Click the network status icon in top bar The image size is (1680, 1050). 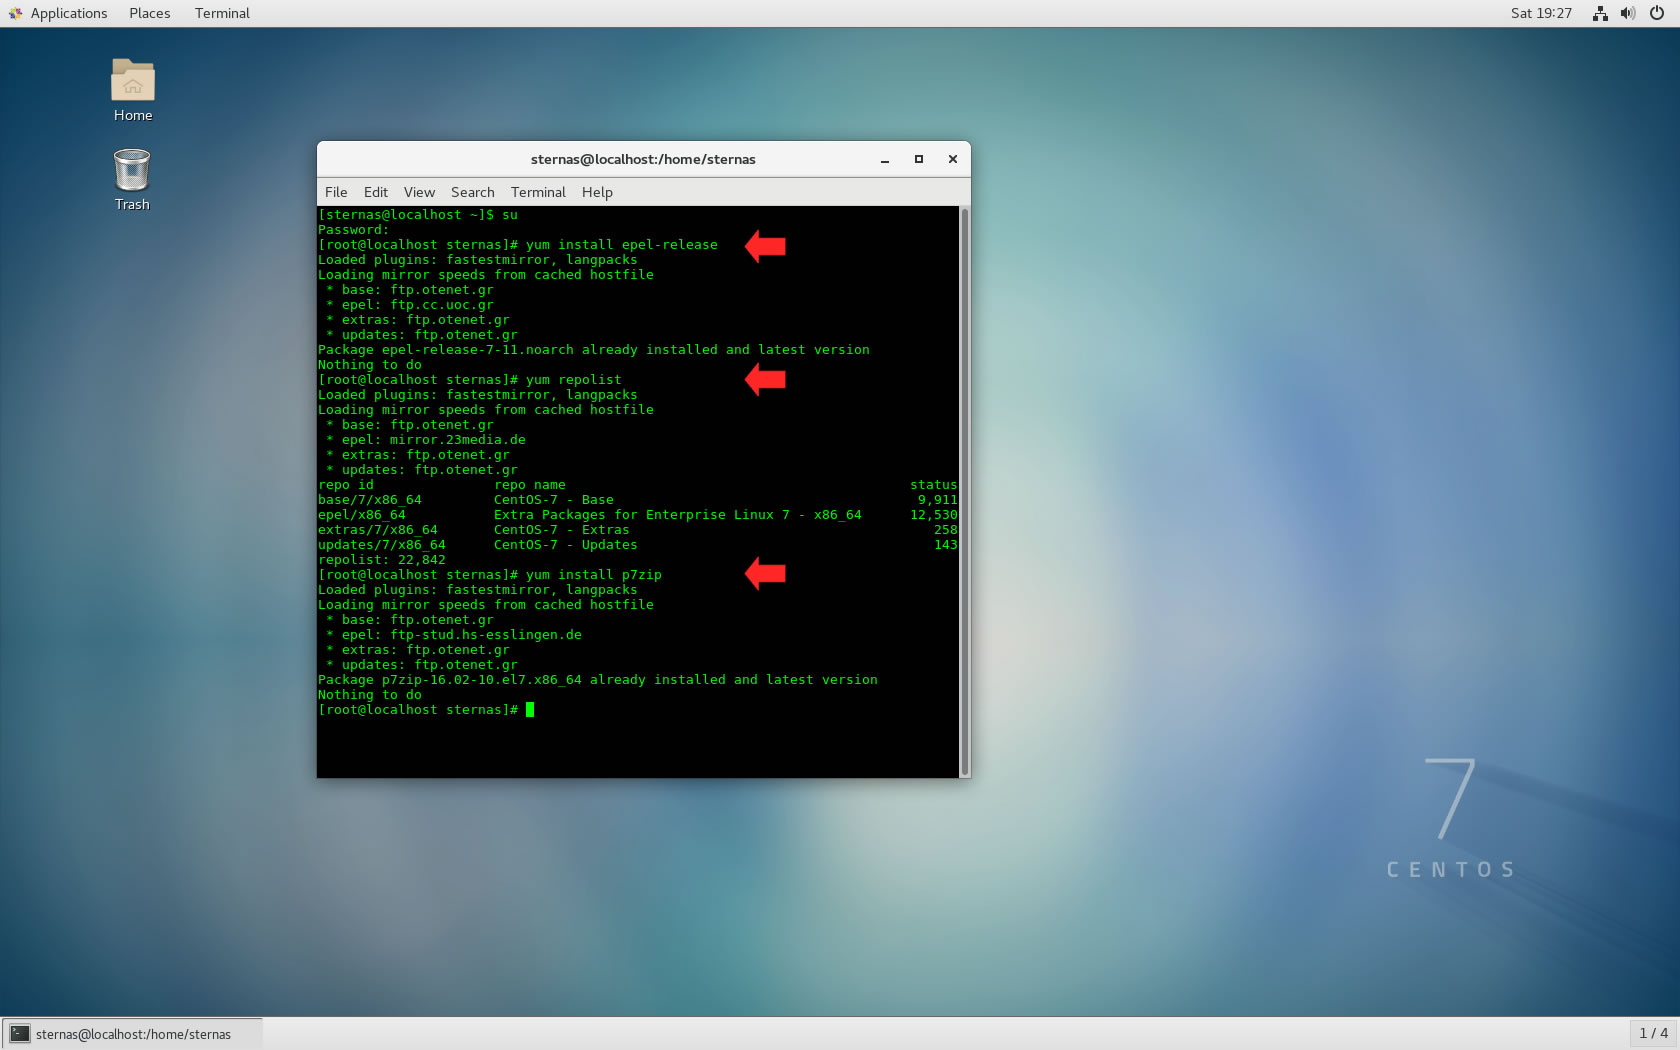[1600, 13]
